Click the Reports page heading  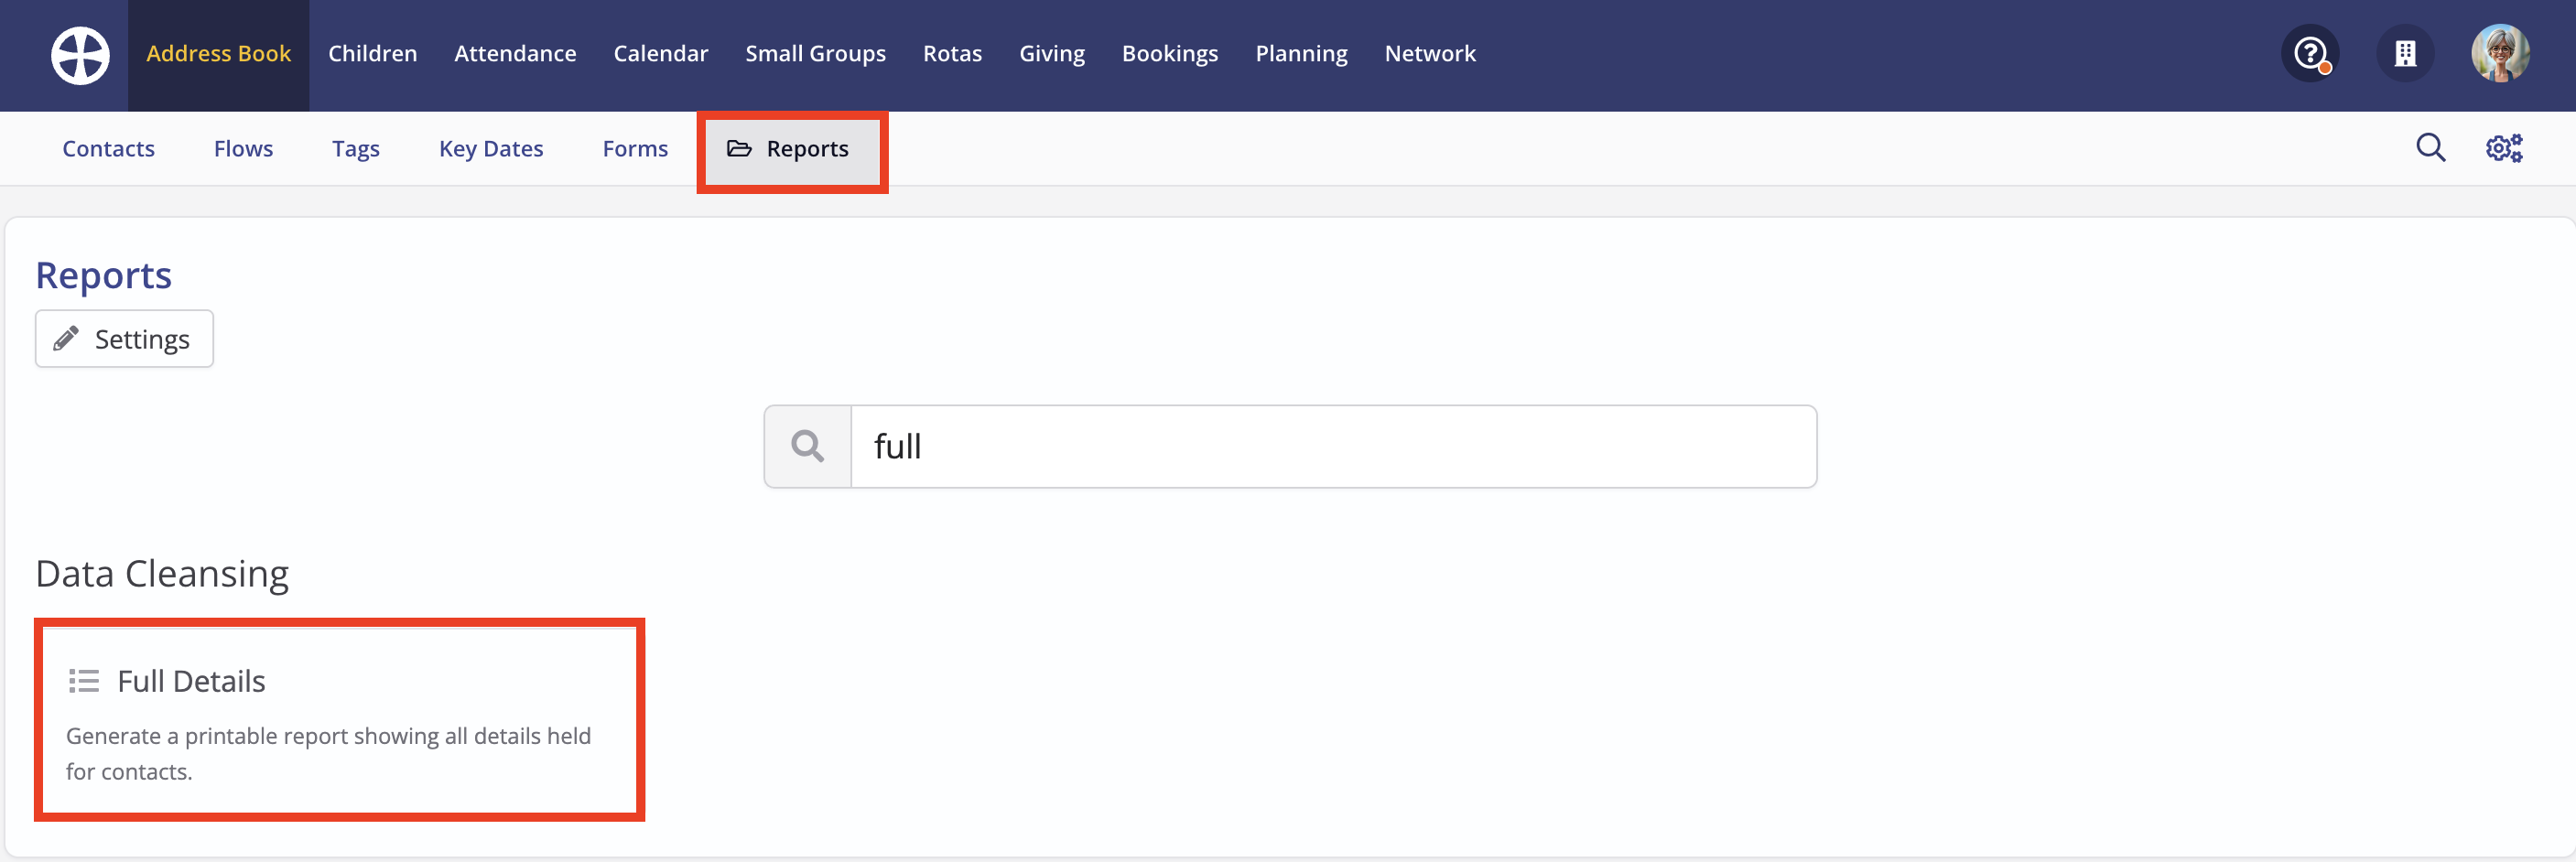point(104,275)
